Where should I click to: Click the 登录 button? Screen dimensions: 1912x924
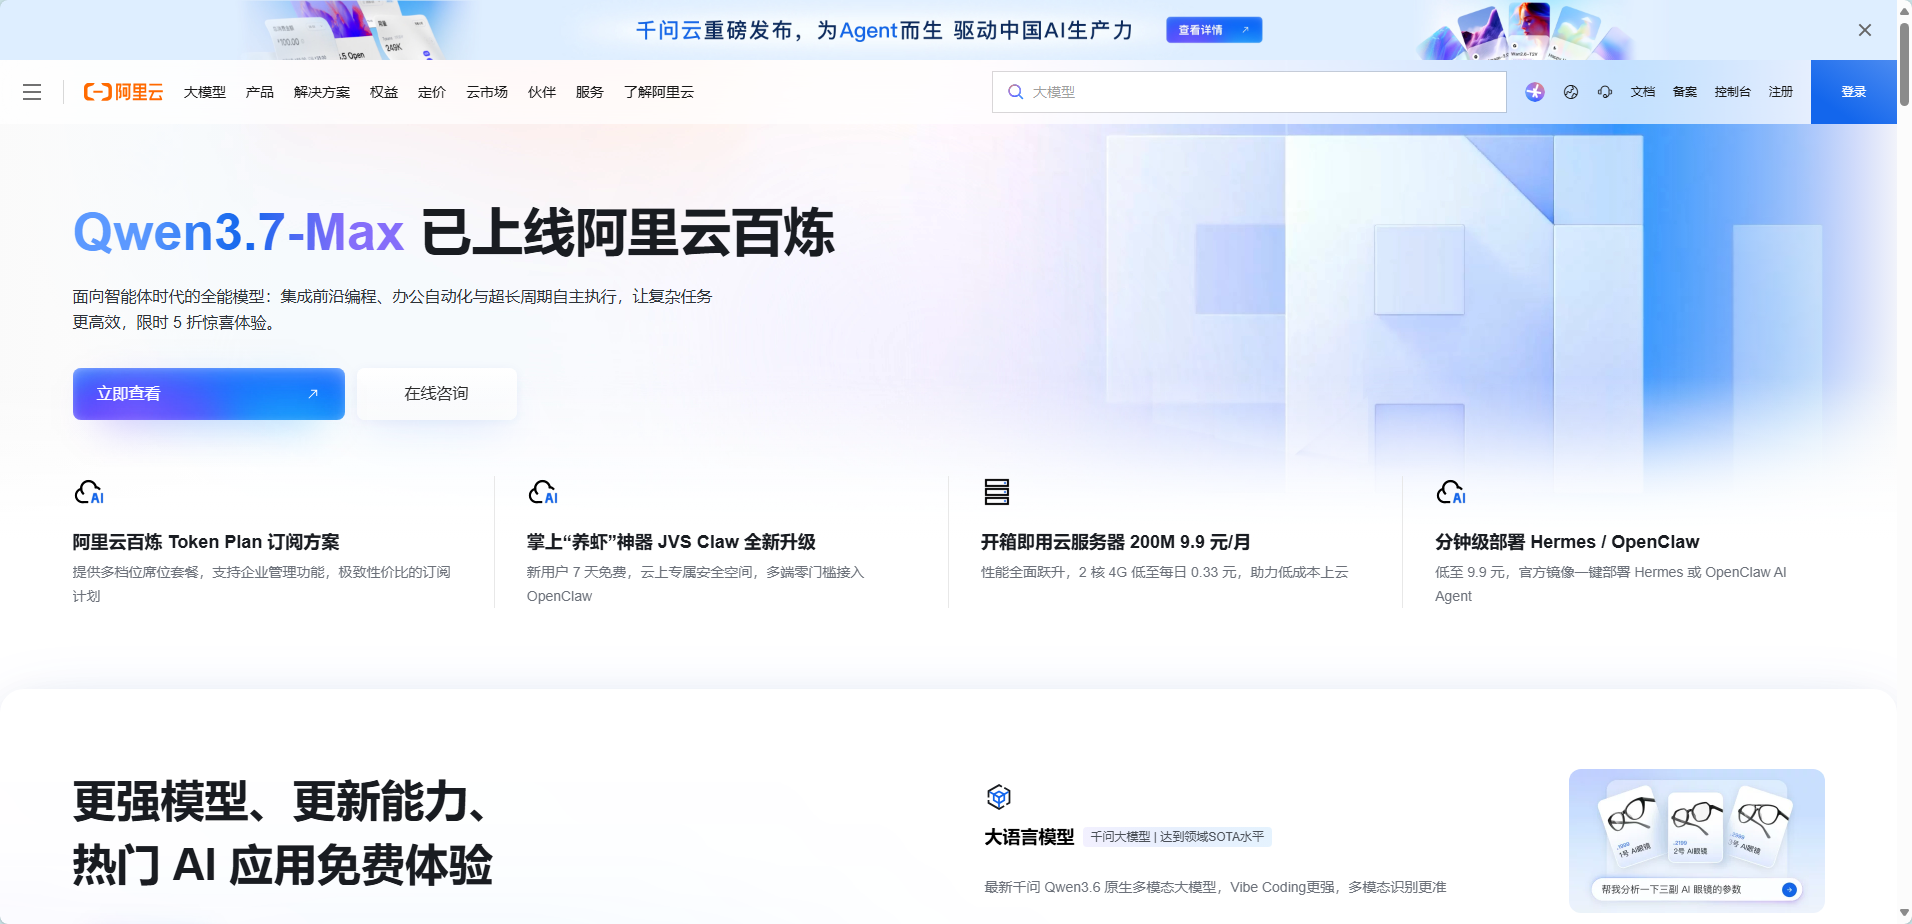tap(1854, 92)
